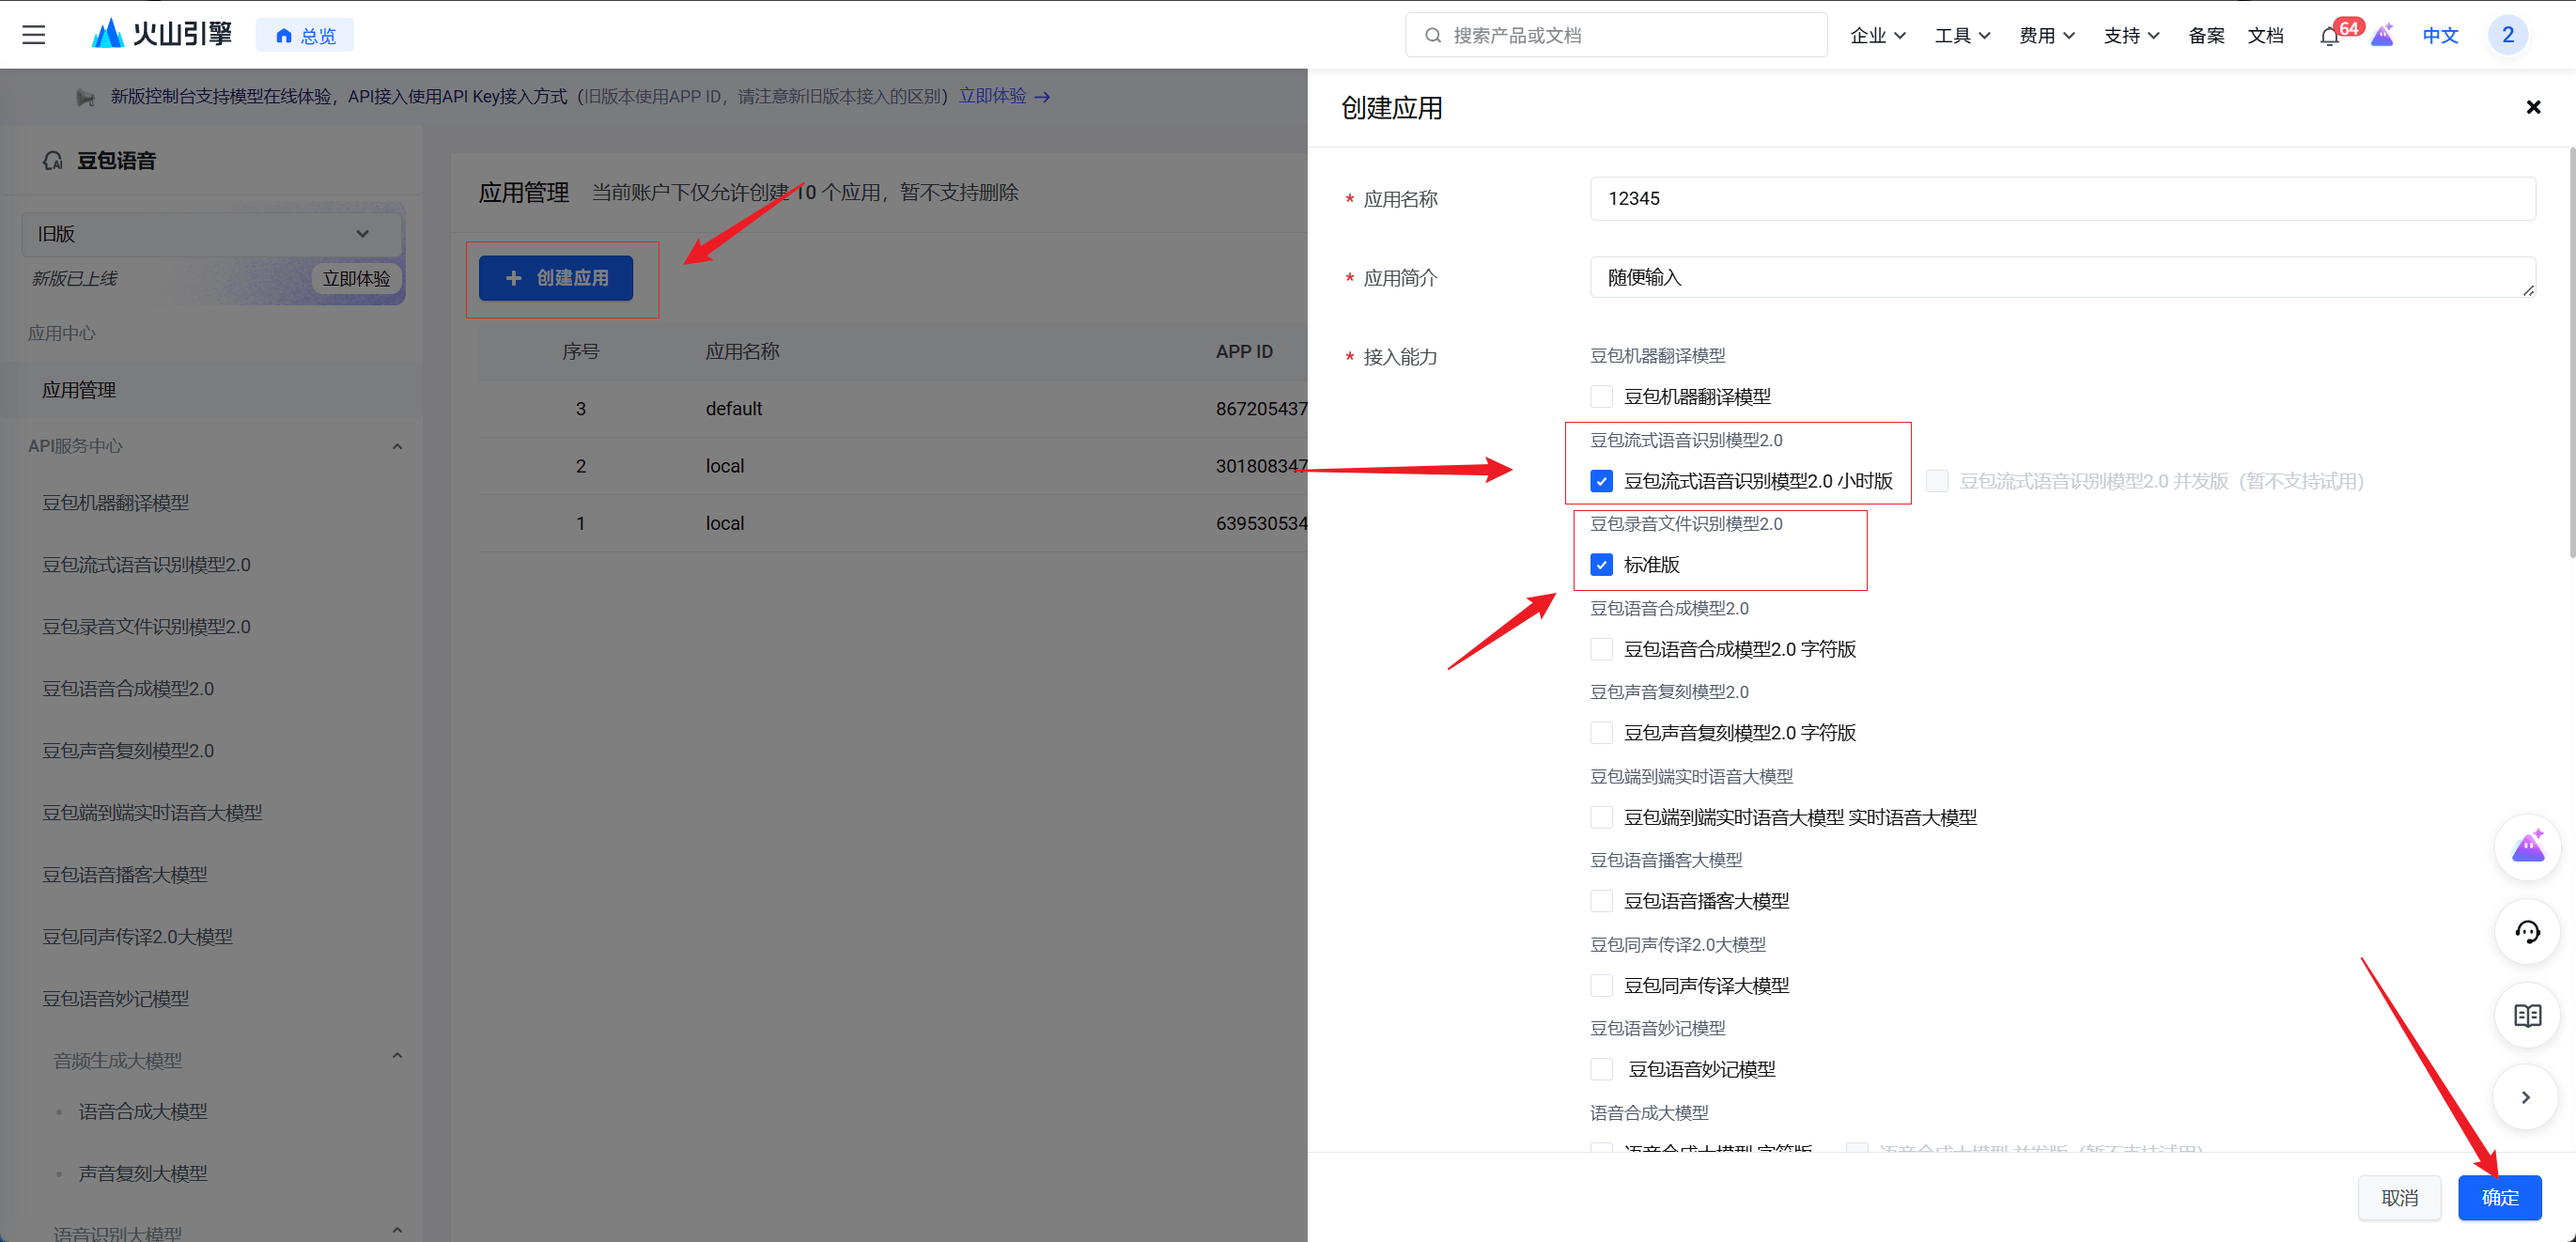Click the floating panel collapse arrow button
2576x1242 pixels.
[x=2526, y=1097]
